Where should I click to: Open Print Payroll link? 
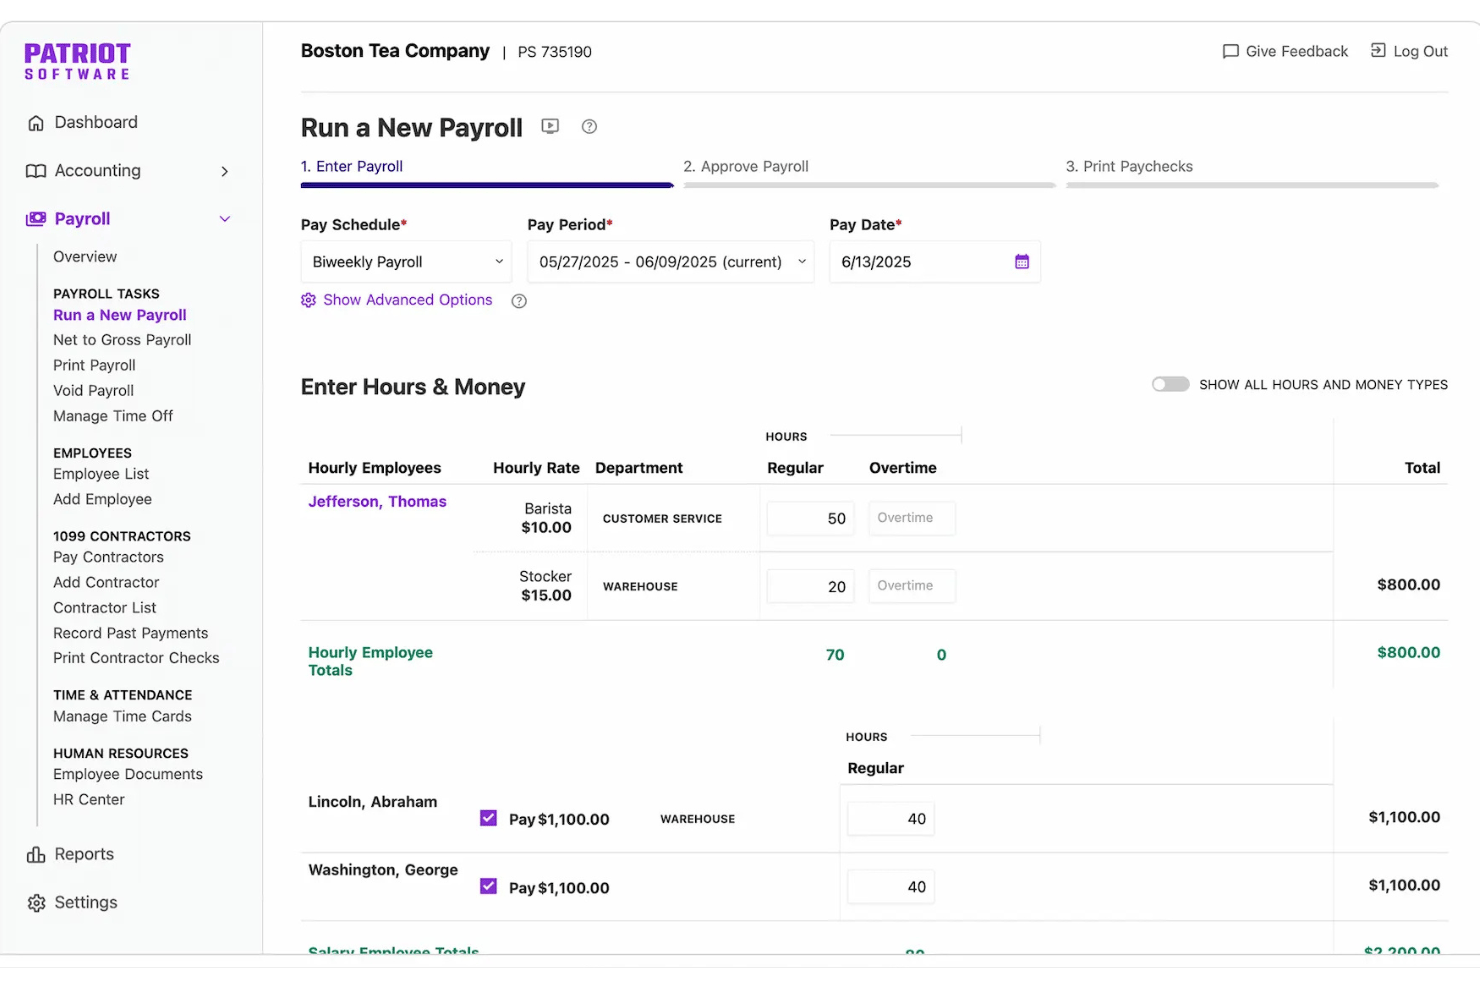[x=94, y=365]
